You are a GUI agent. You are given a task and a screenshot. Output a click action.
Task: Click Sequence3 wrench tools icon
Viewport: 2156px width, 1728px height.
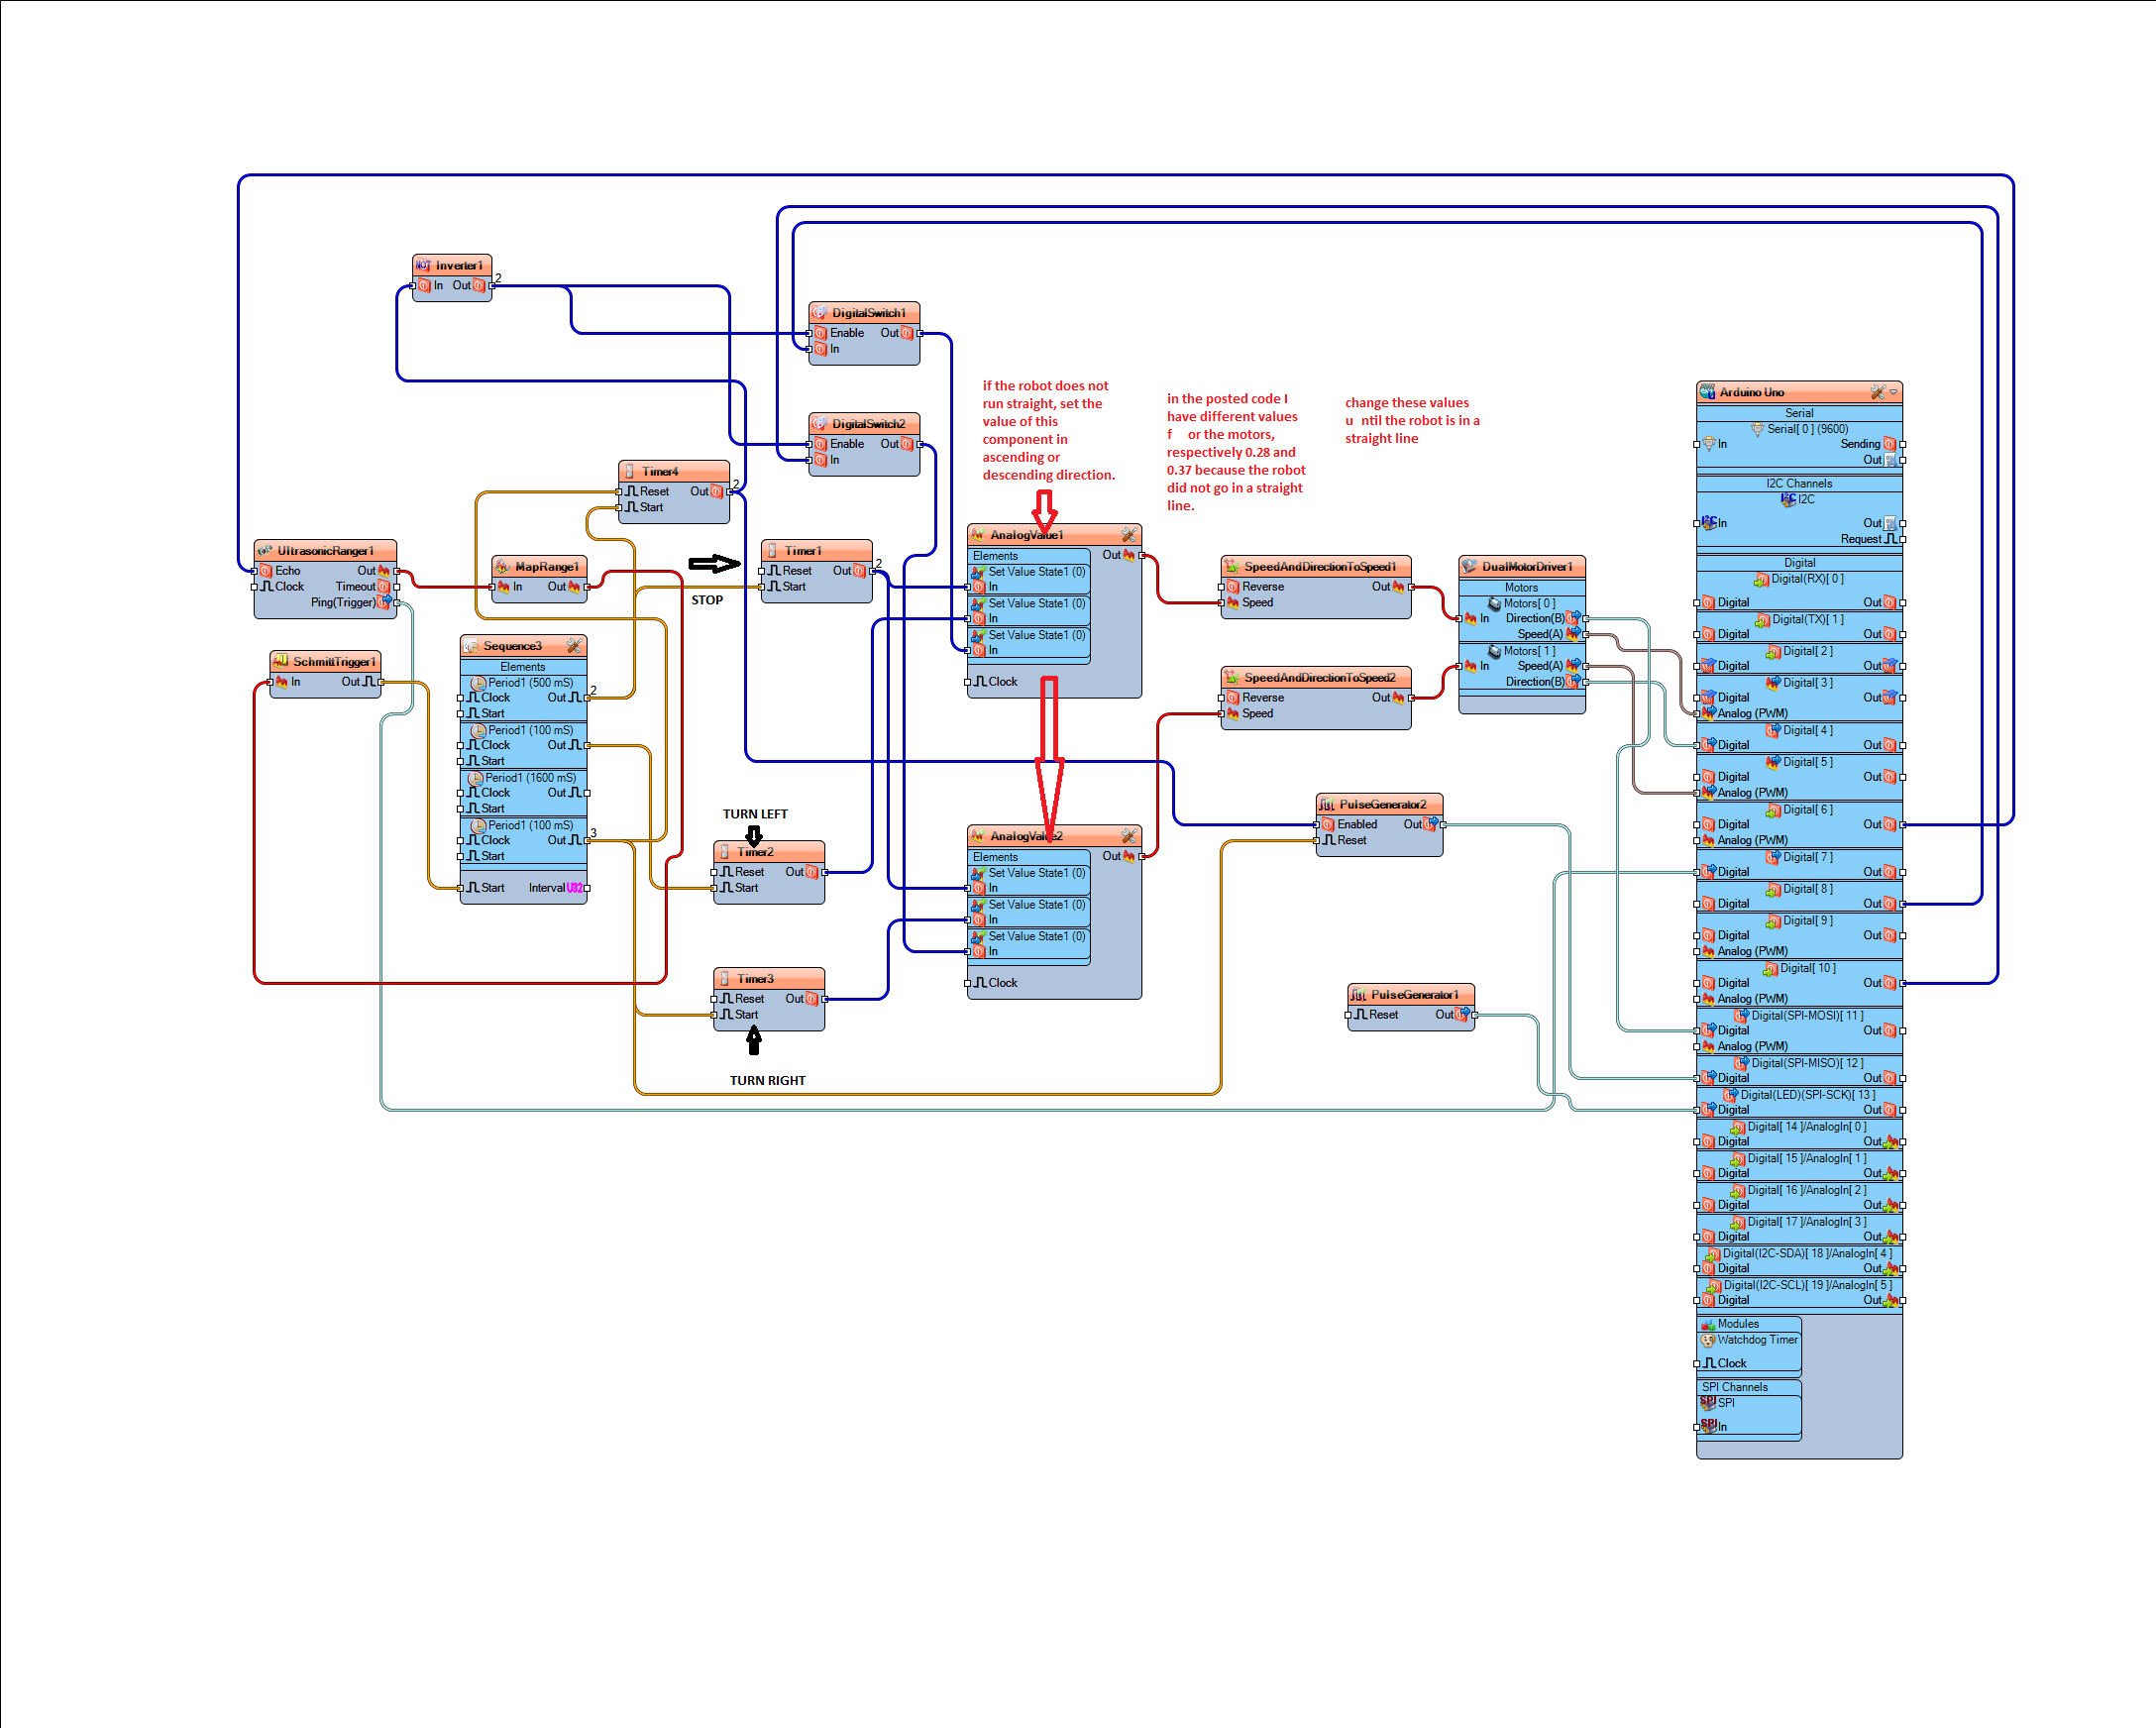tap(574, 646)
